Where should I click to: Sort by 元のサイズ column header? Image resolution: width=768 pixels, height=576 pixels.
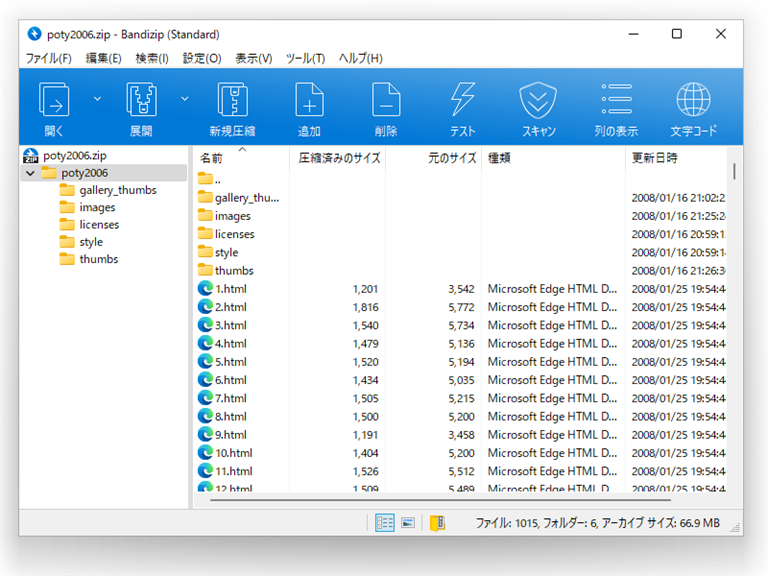[433, 158]
